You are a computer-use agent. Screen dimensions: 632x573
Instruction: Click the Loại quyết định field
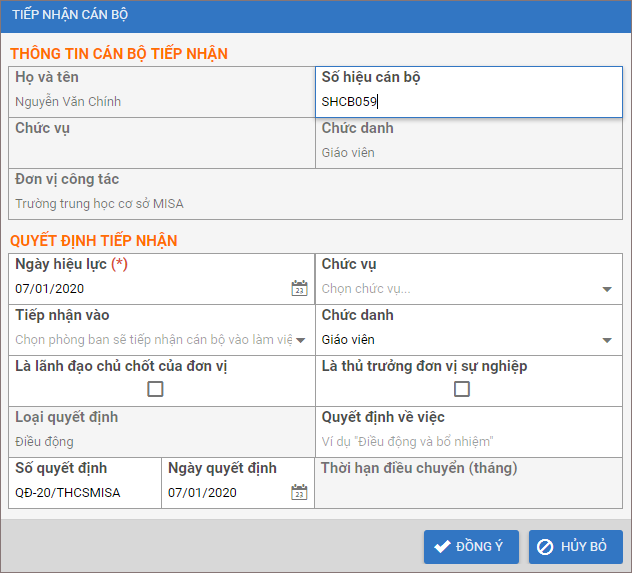click(x=160, y=442)
